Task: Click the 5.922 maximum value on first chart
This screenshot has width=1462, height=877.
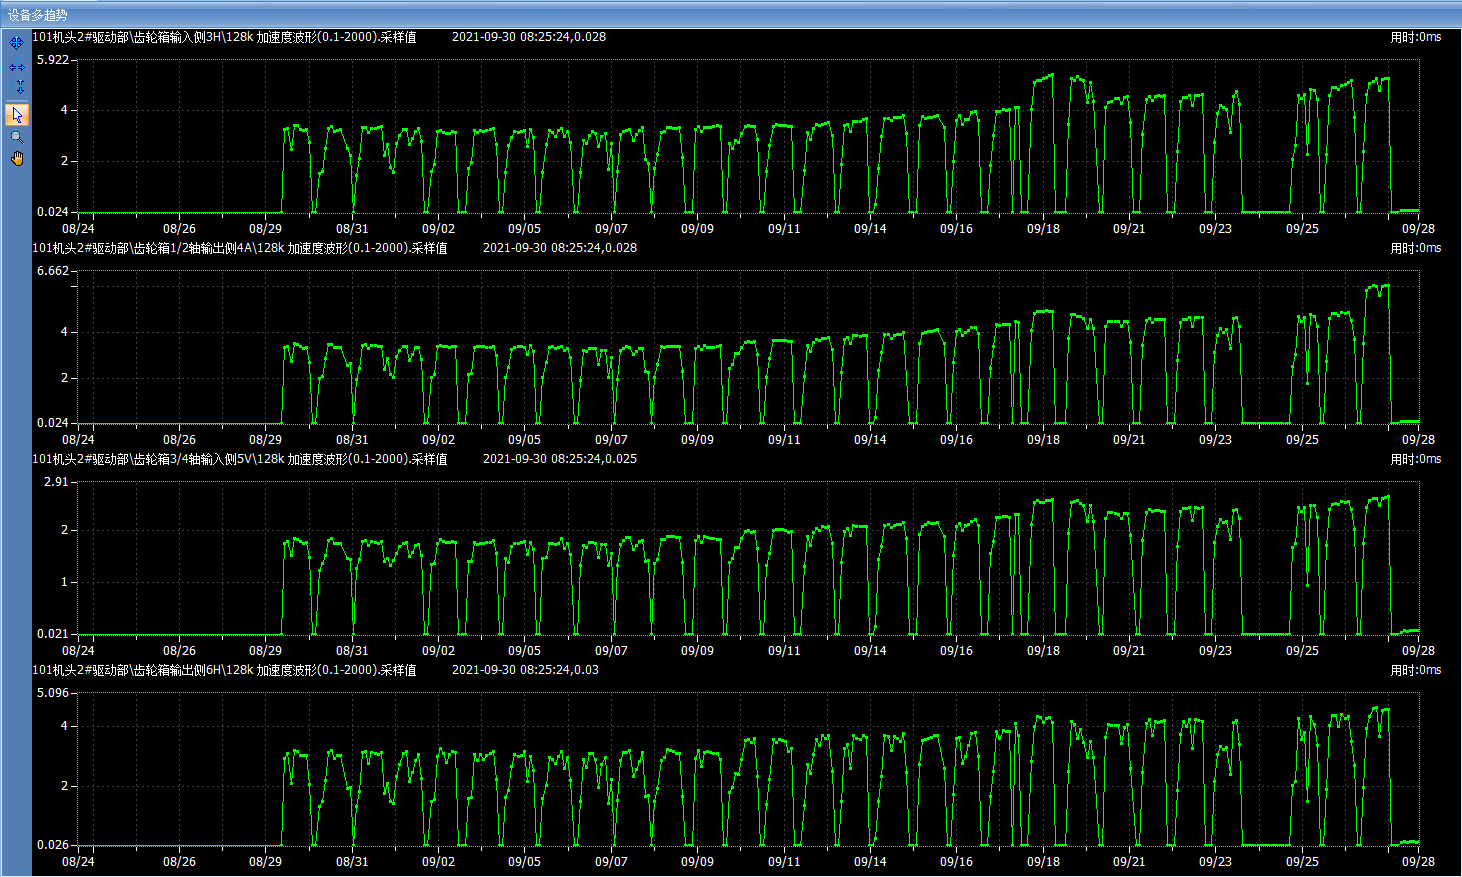Action: click(x=53, y=60)
